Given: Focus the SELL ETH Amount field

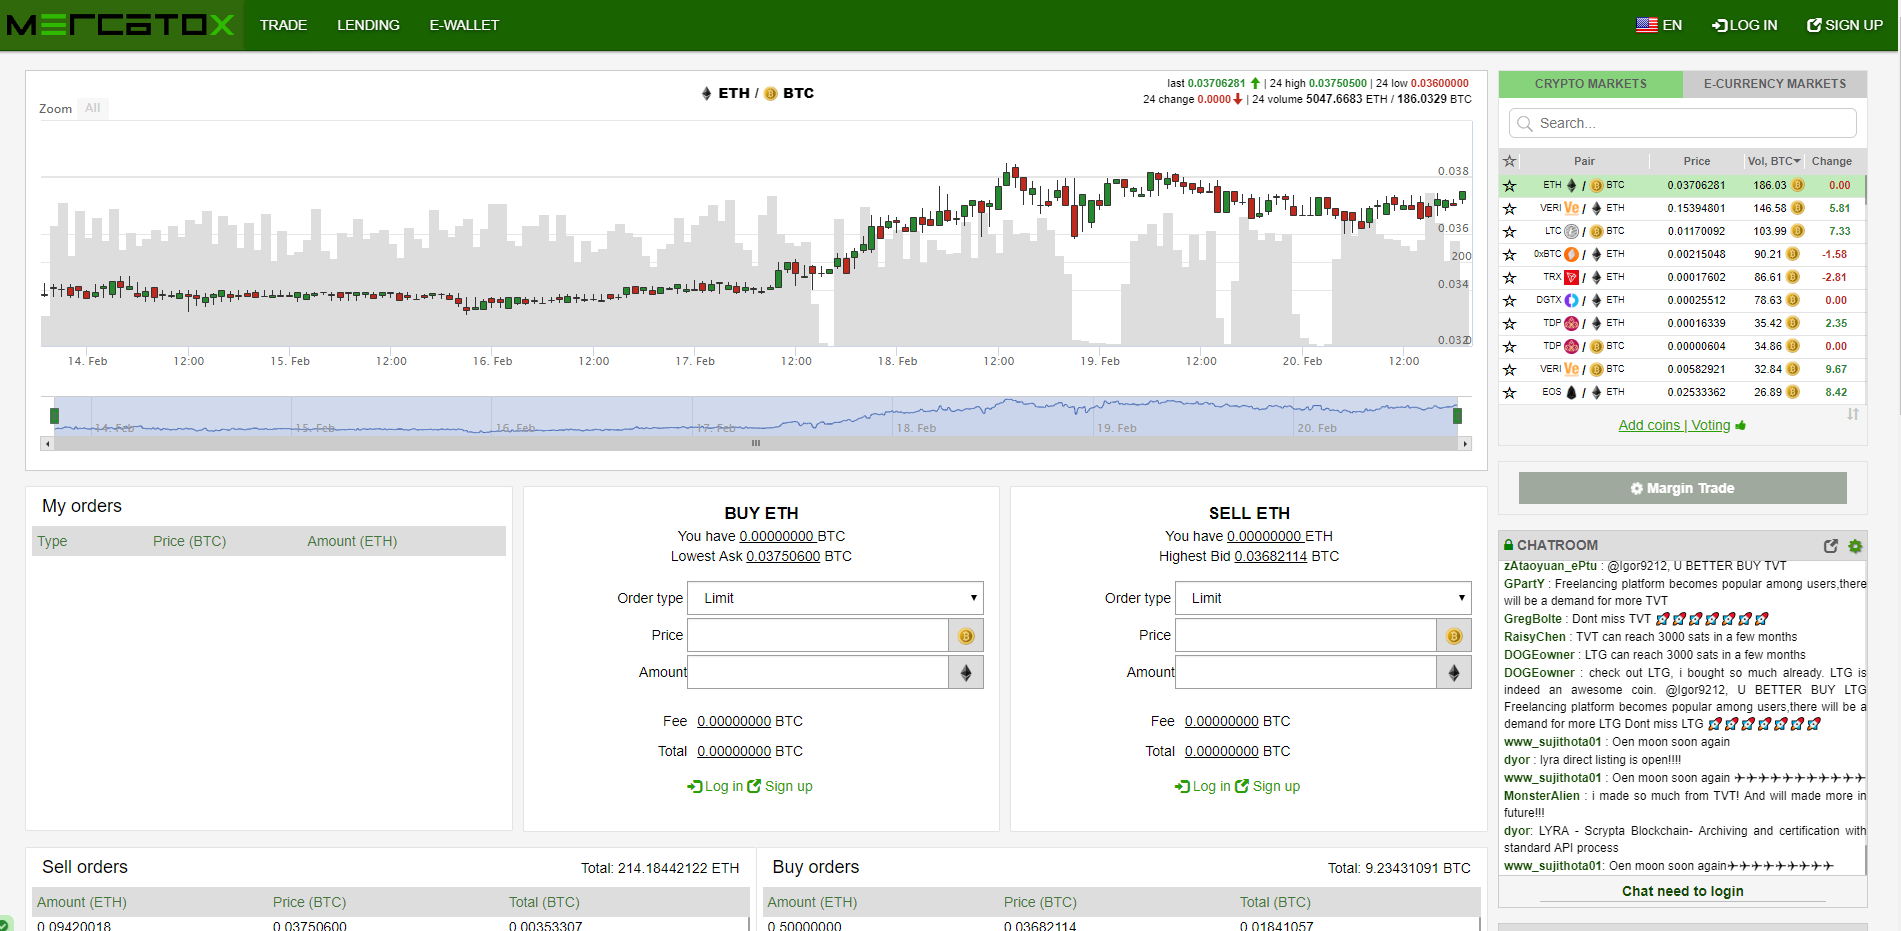Looking at the screenshot, I should pos(1306,672).
